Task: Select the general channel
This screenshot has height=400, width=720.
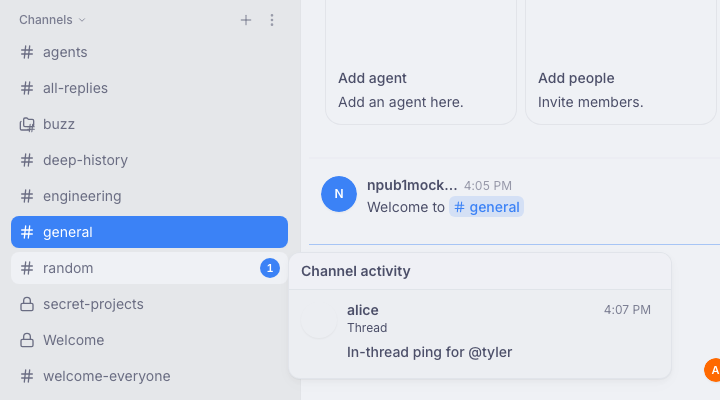Action: (x=149, y=232)
